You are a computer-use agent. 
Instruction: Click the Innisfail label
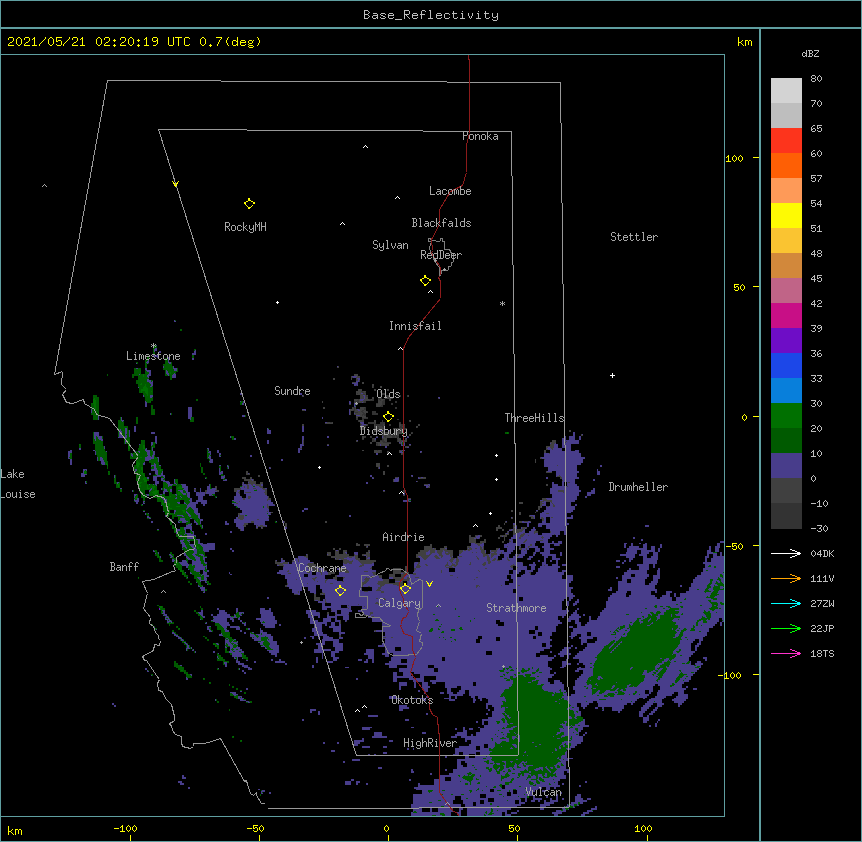[x=415, y=326]
